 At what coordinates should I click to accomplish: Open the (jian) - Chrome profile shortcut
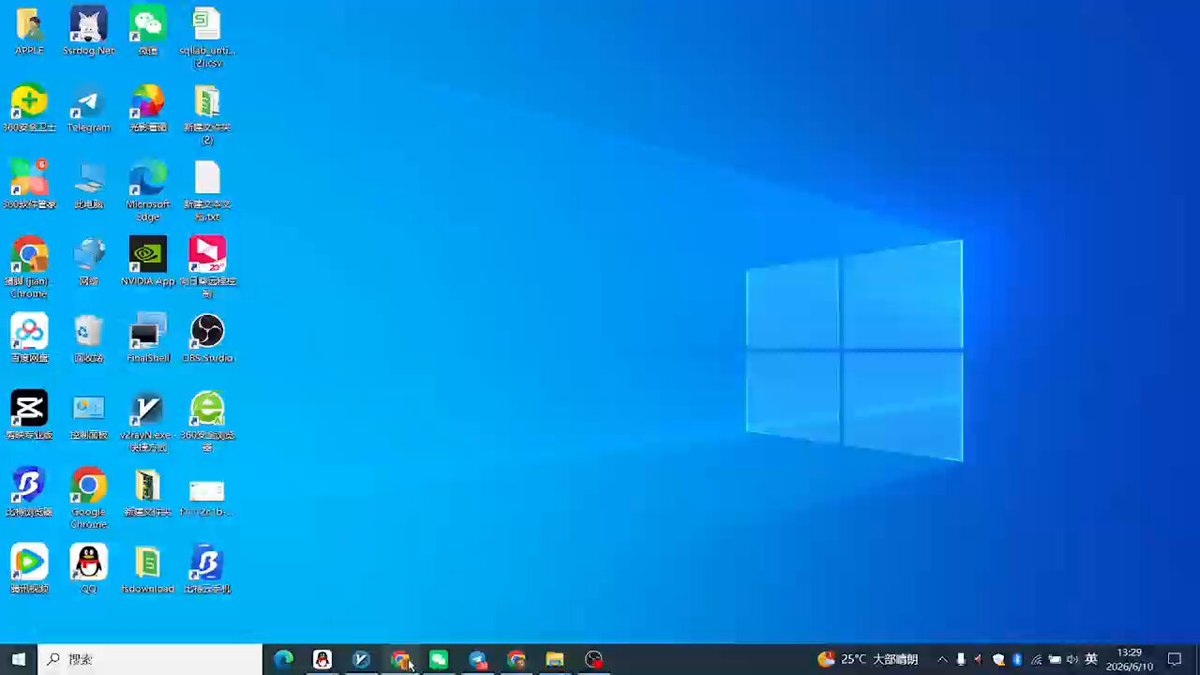point(29,267)
